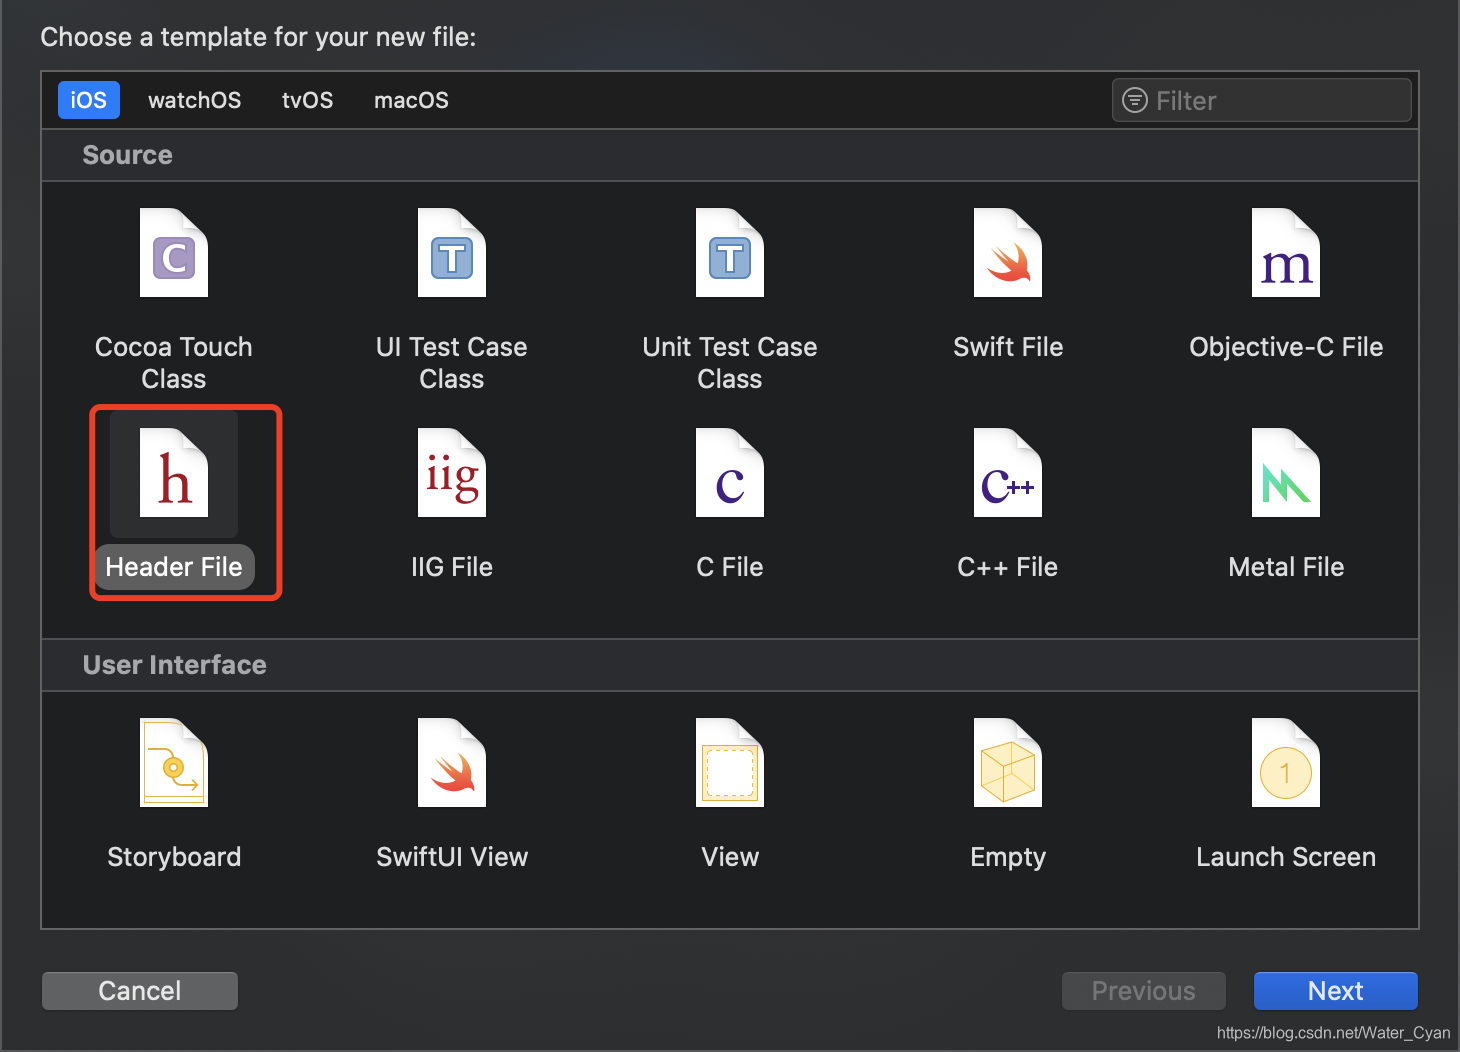Click the "Launch Screen" label
The width and height of the screenshot is (1460, 1052).
[1286, 857]
